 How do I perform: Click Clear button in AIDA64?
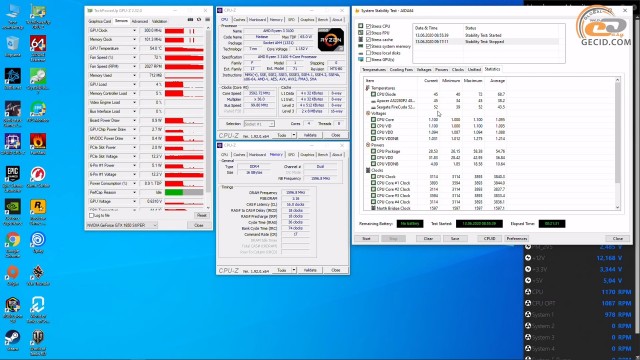click(x=428, y=238)
